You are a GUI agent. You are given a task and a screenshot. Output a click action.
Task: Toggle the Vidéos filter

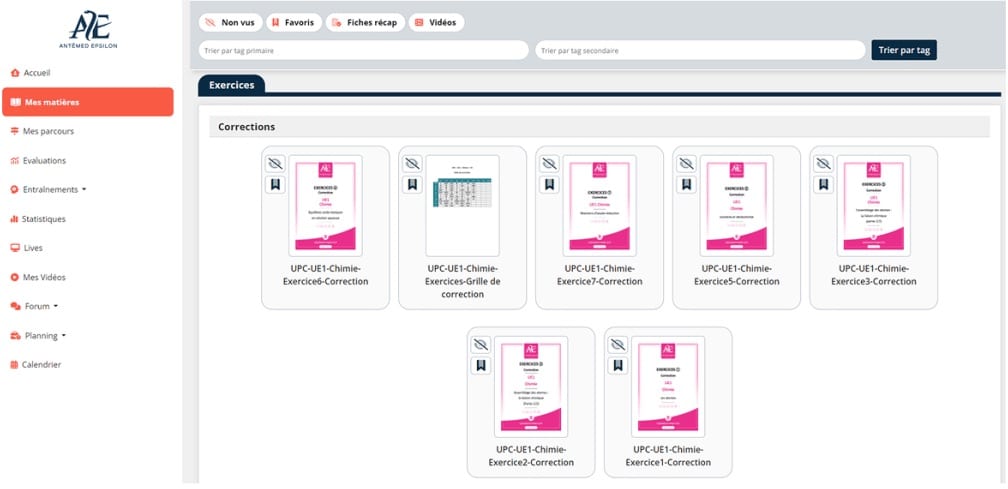pyautogui.click(x=436, y=22)
